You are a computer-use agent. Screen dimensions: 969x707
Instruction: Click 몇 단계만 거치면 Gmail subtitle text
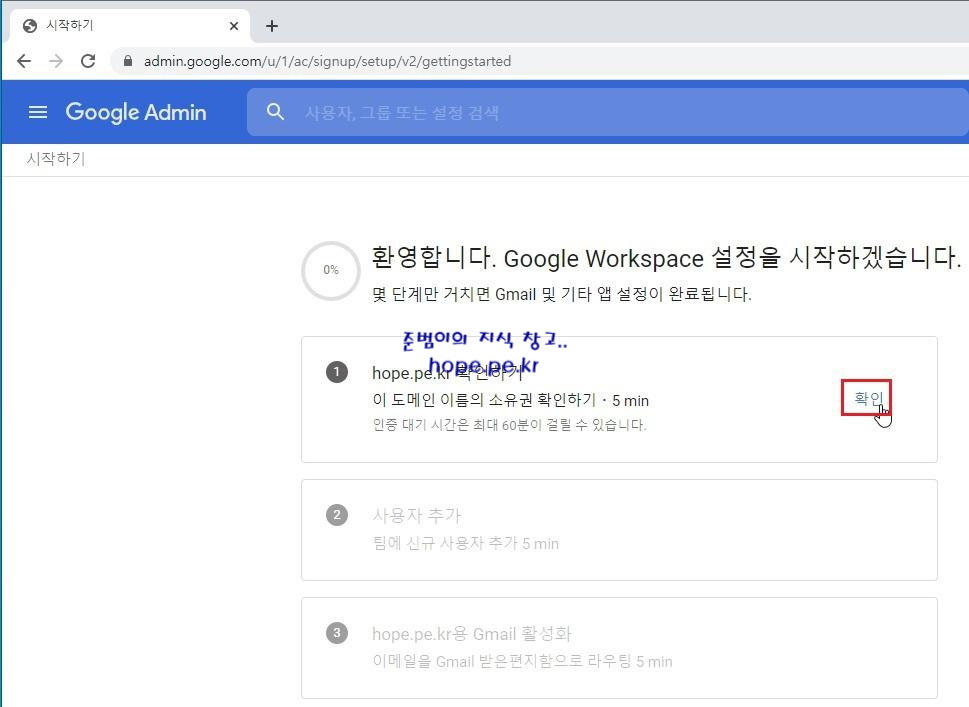pyautogui.click(x=562, y=294)
